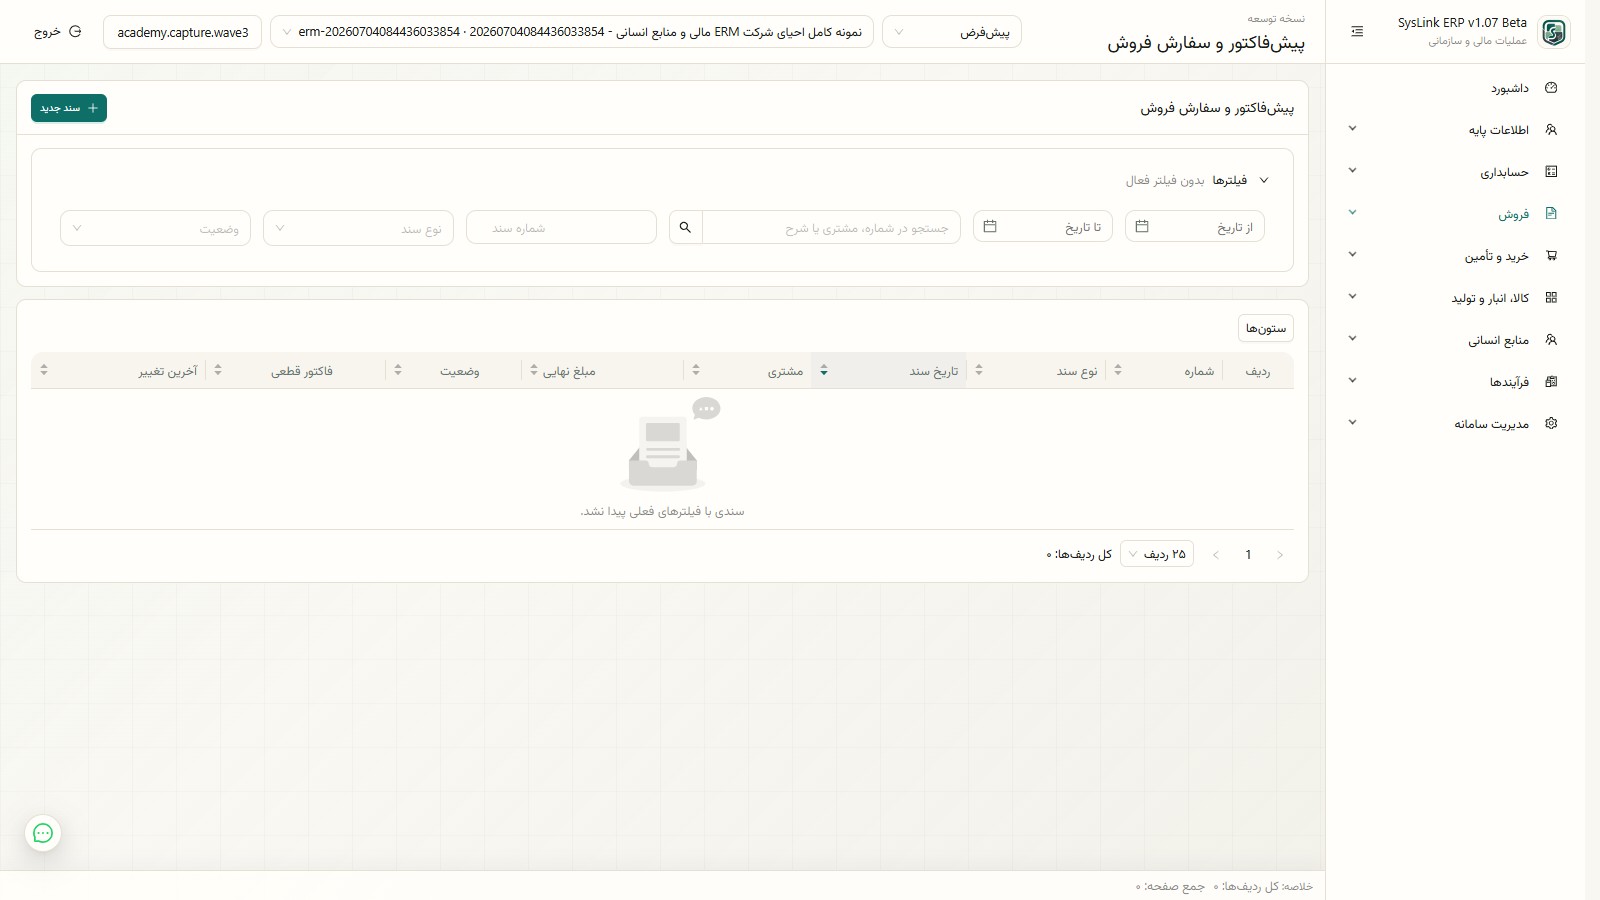Click the اطلاعات پایه sidebar icon
The width and height of the screenshot is (1600, 900).
[1551, 130]
